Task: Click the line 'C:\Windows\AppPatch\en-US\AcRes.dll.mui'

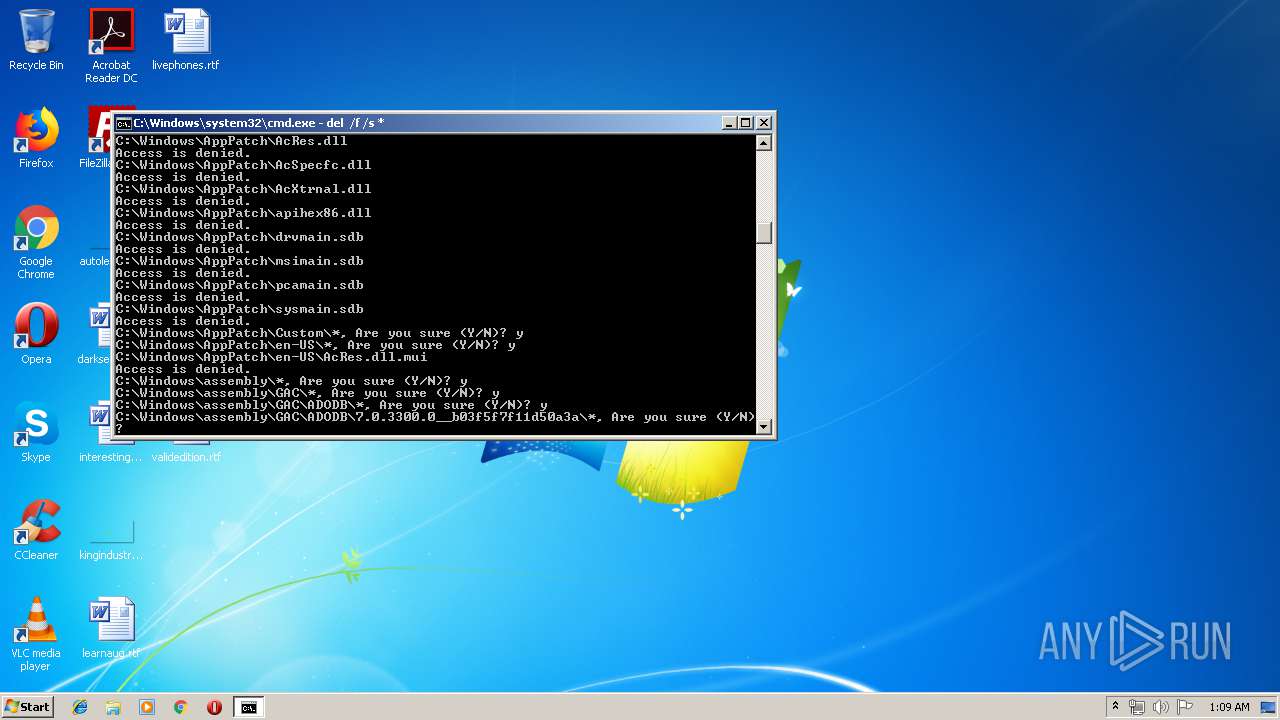Action: click(x=271, y=357)
